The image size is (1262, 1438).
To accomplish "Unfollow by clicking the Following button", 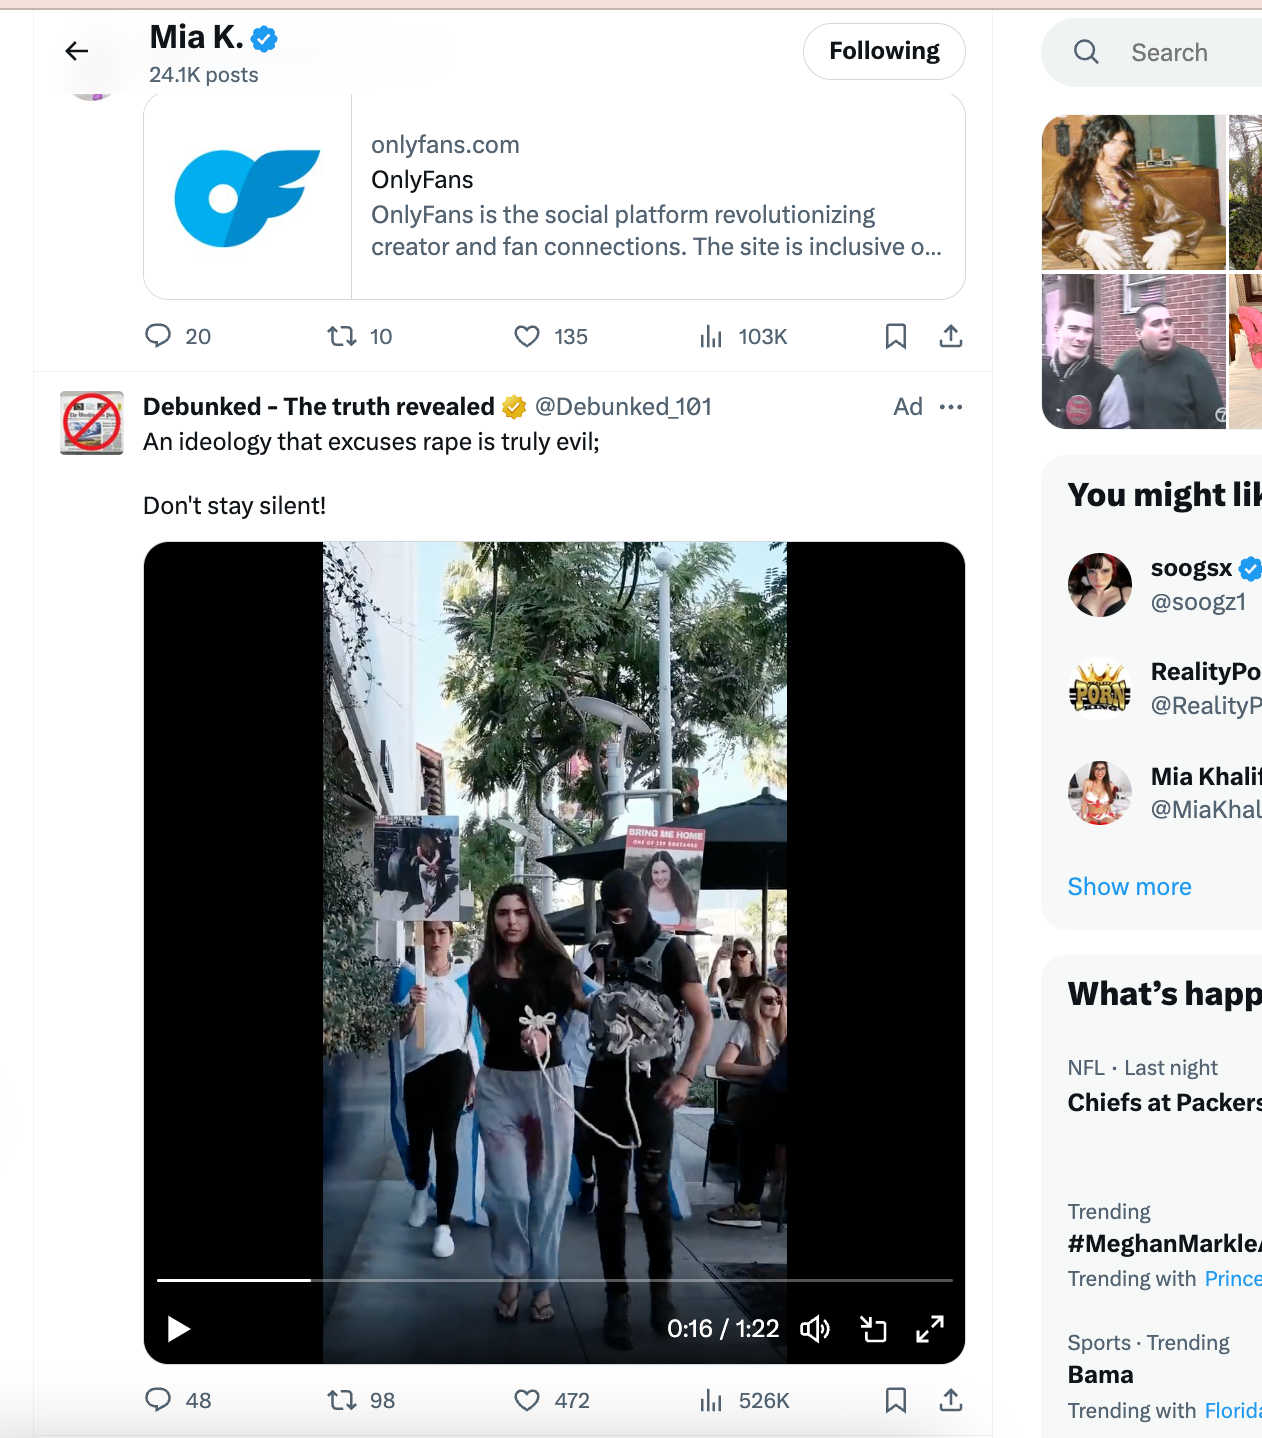I will click(x=883, y=50).
